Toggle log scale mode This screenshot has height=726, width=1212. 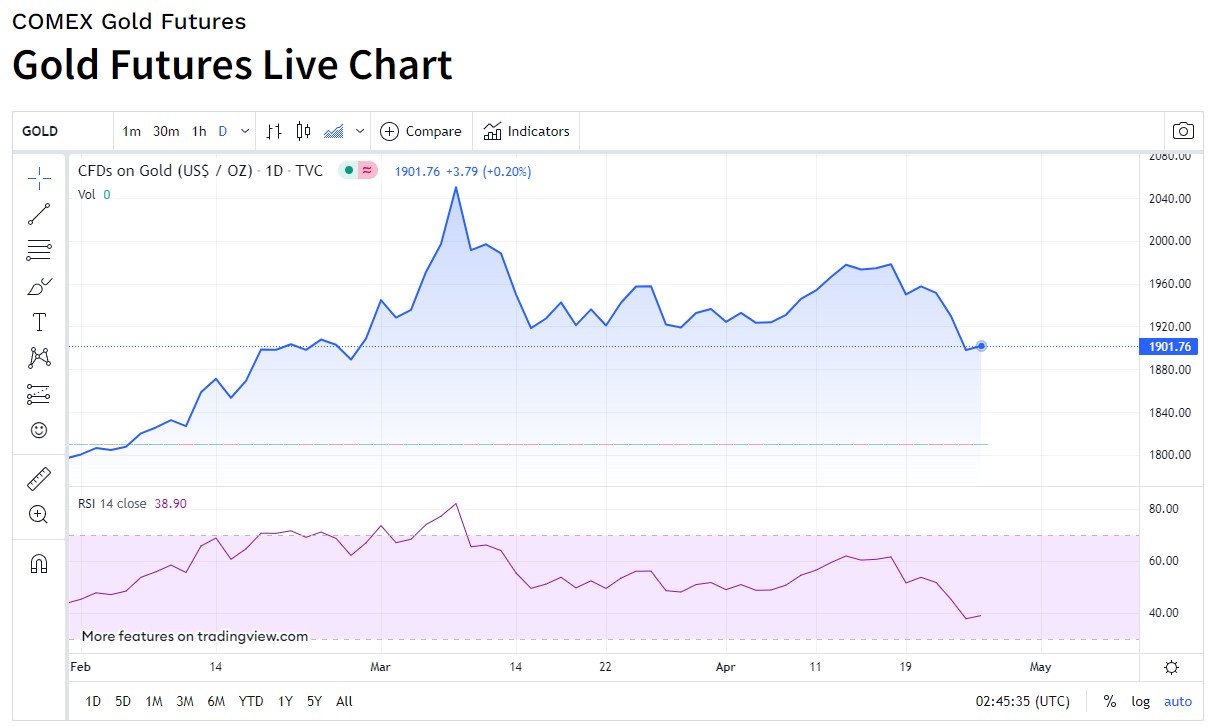(1141, 701)
